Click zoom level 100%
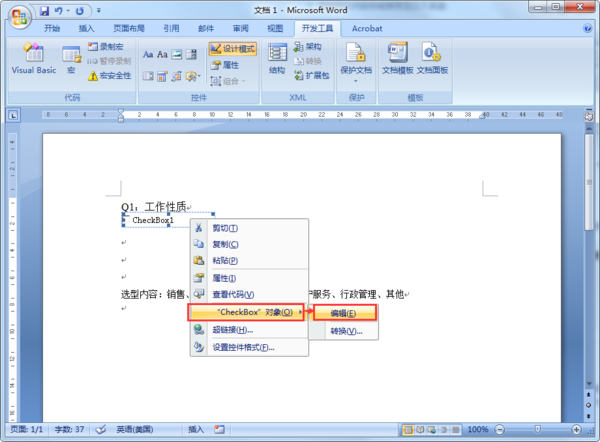The width and height of the screenshot is (600, 442). tap(478, 429)
